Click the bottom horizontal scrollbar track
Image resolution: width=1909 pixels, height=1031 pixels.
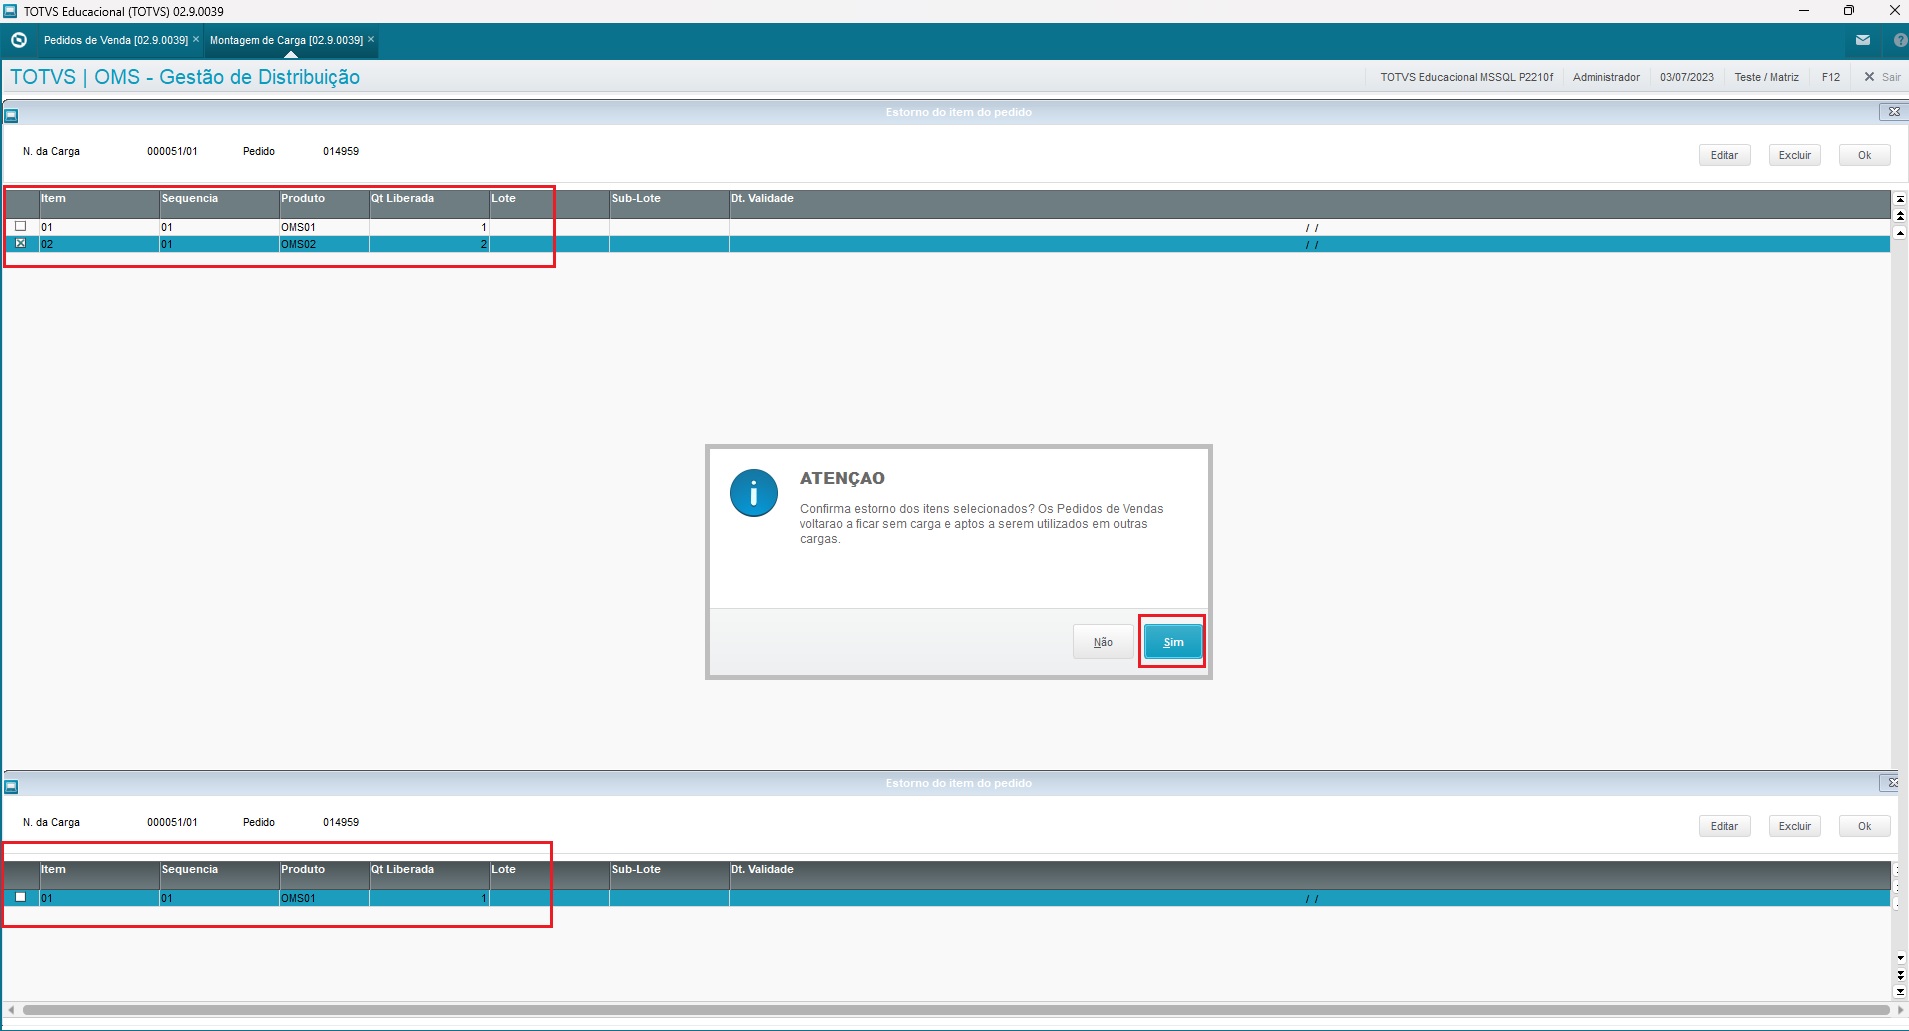(x=955, y=1010)
